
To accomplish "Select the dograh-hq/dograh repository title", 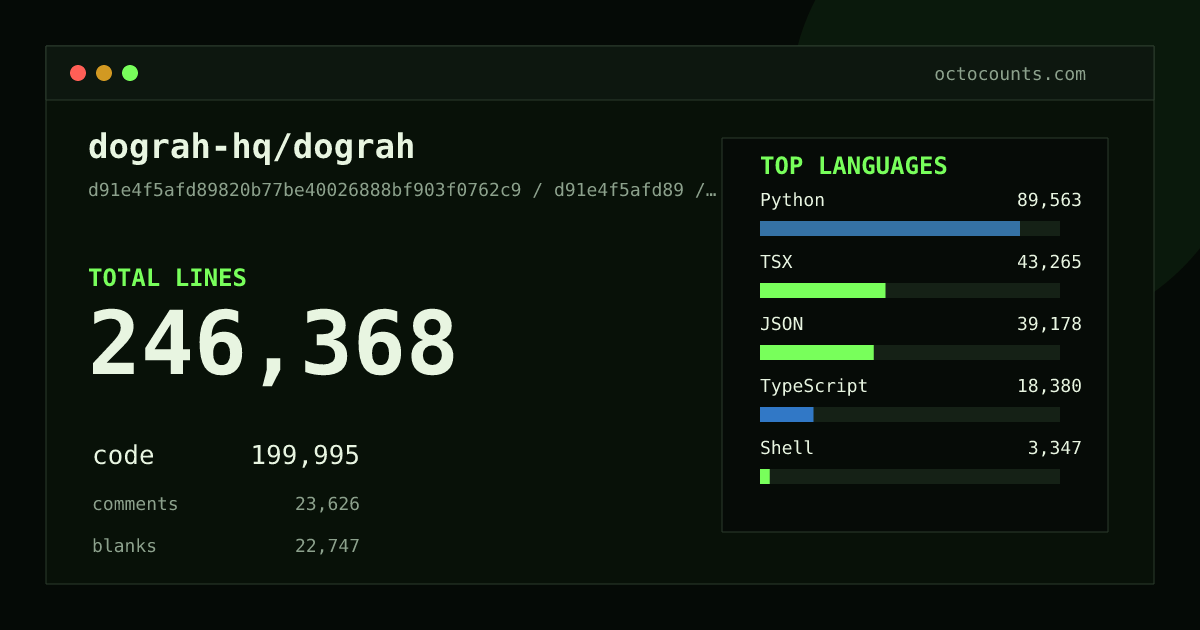I will (x=251, y=147).
